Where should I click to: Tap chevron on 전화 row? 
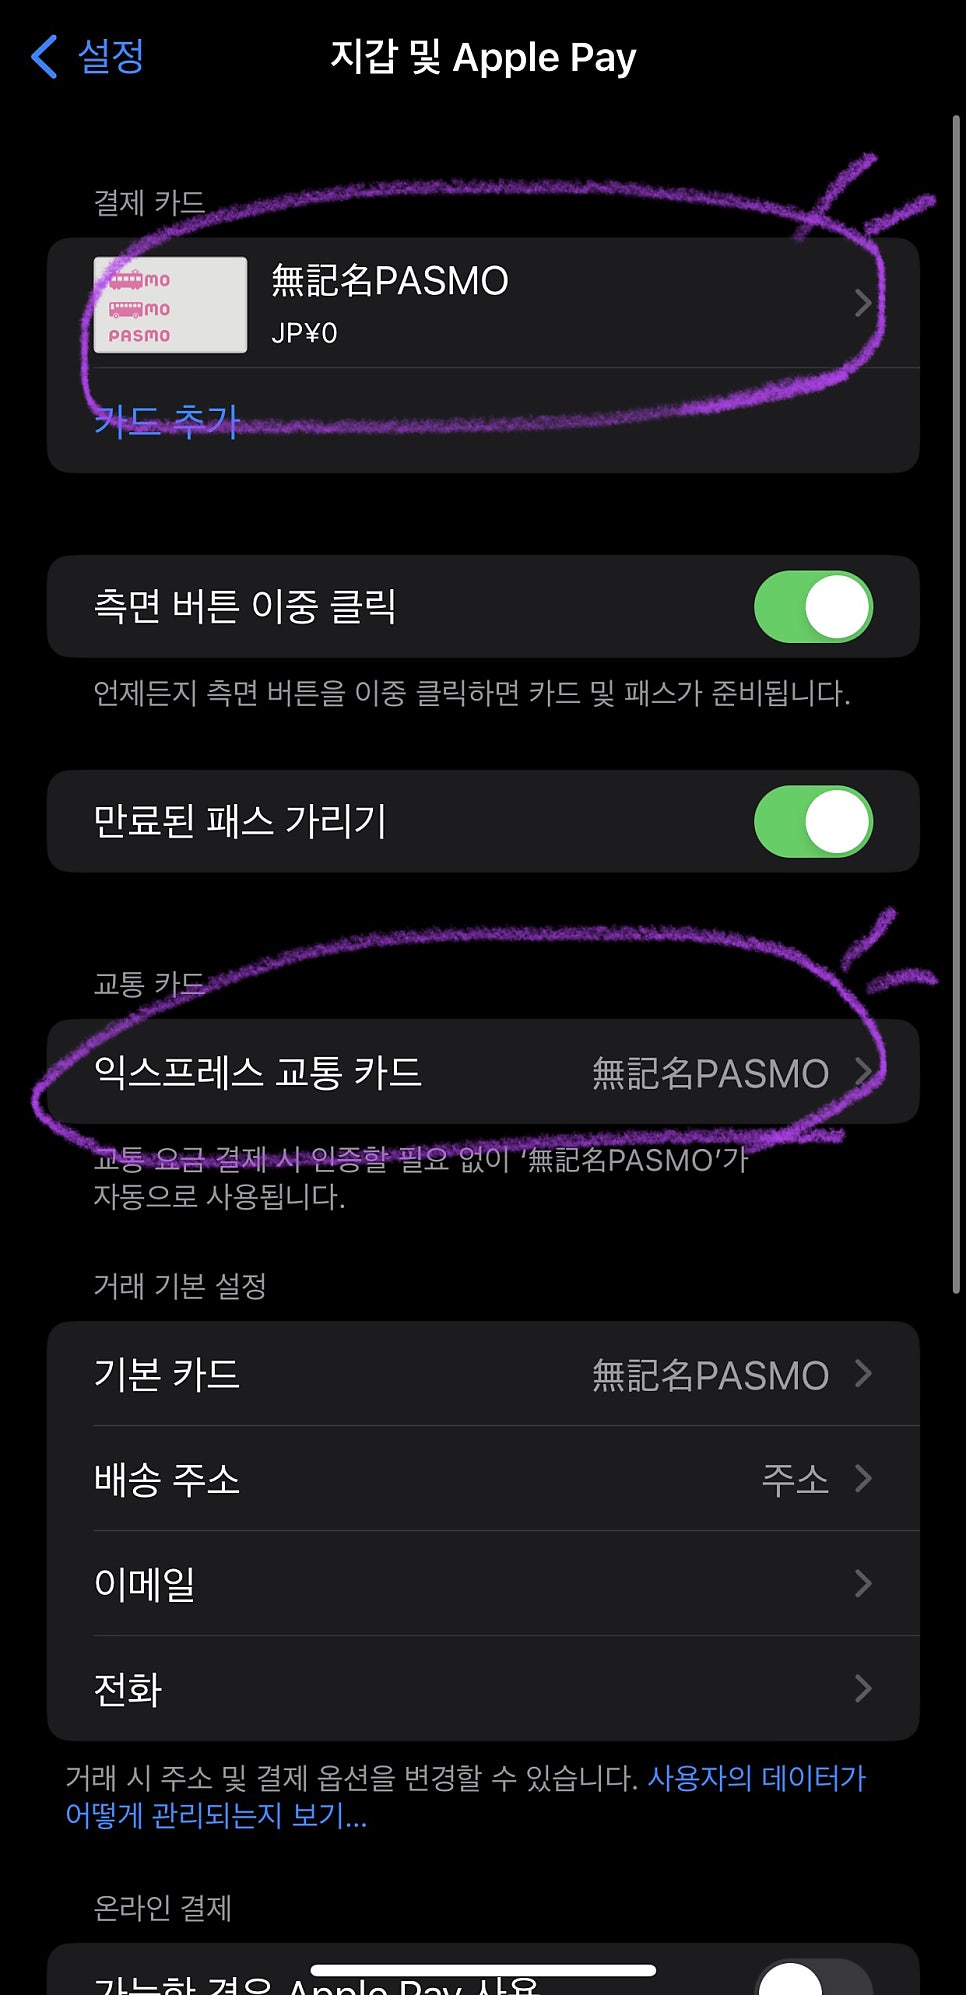coord(863,1689)
